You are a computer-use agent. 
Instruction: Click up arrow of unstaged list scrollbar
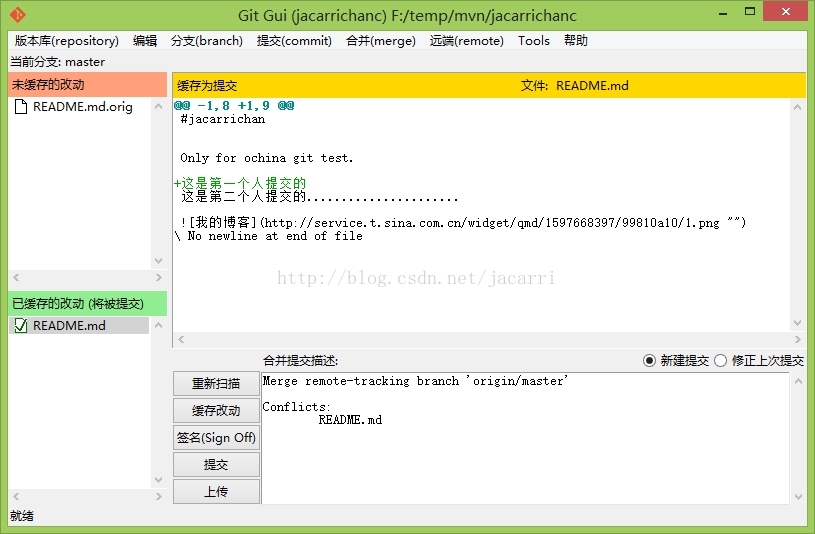tap(159, 106)
